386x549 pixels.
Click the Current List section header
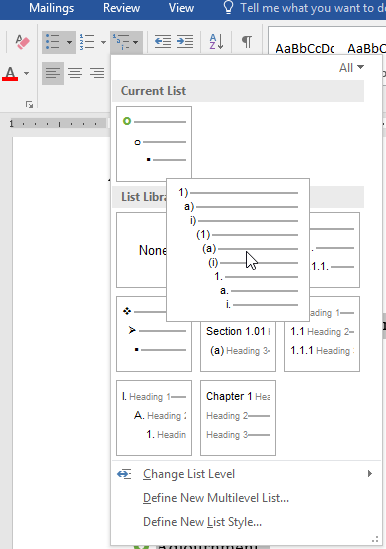238,91
